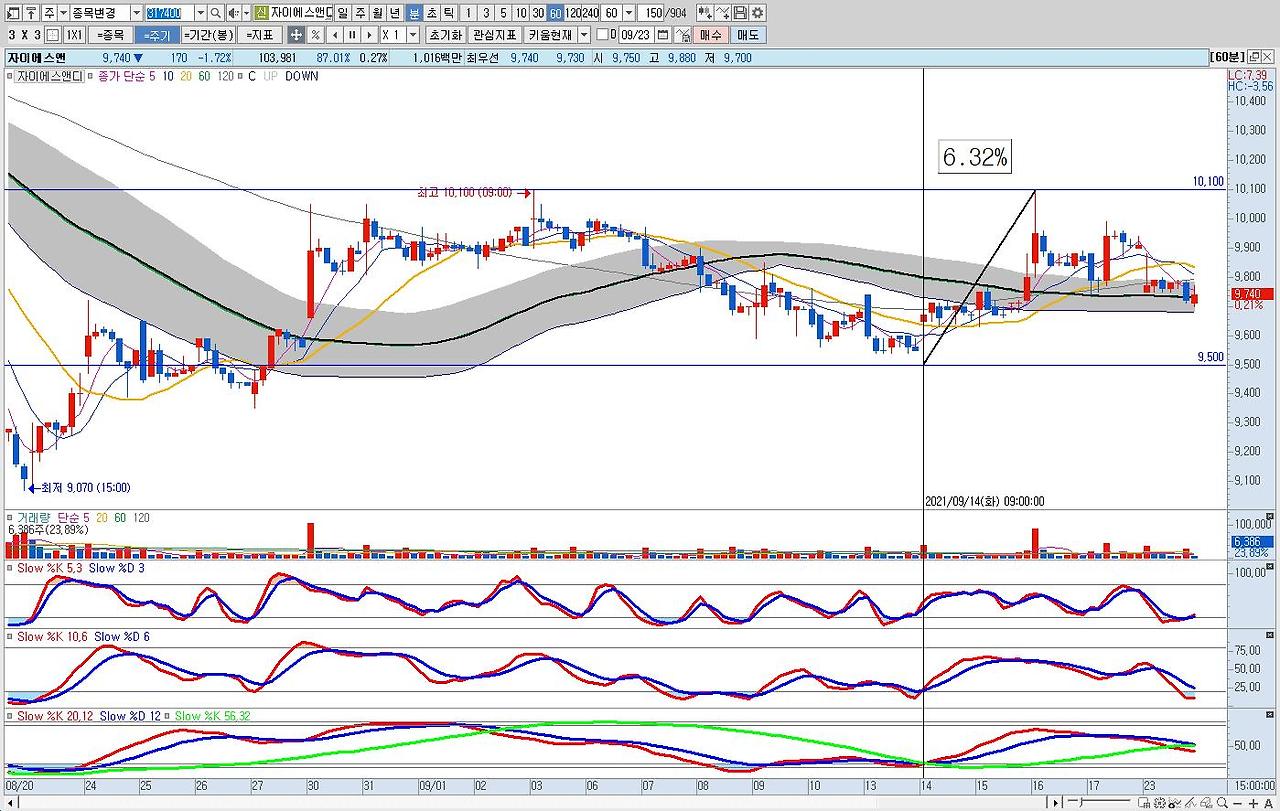The width and height of the screenshot is (1280, 811).
Task: Select the 틱 (tick) period tab
Action: [x=449, y=13]
